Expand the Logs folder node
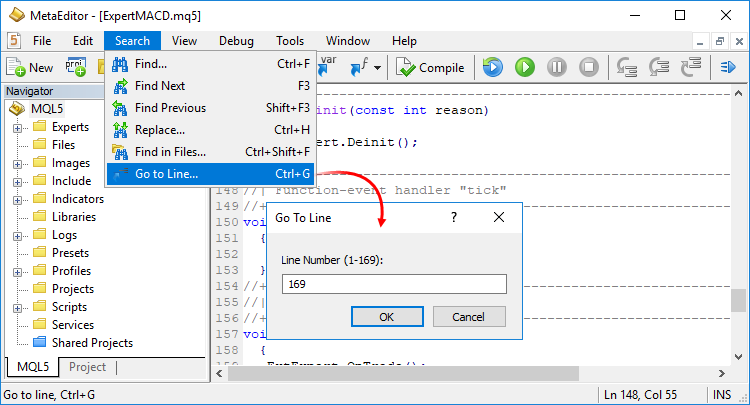 17,236
